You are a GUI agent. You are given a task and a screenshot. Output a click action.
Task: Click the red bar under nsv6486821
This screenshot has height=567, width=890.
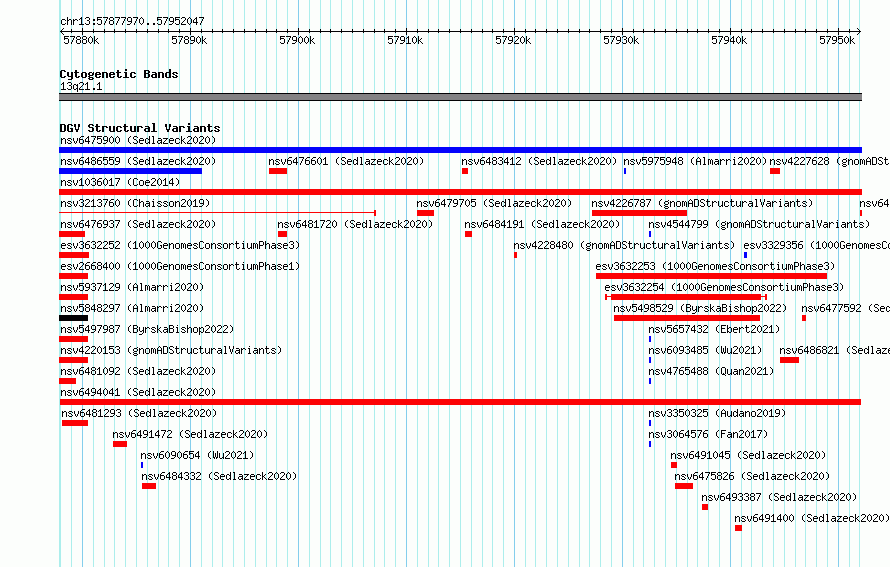[790, 360]
